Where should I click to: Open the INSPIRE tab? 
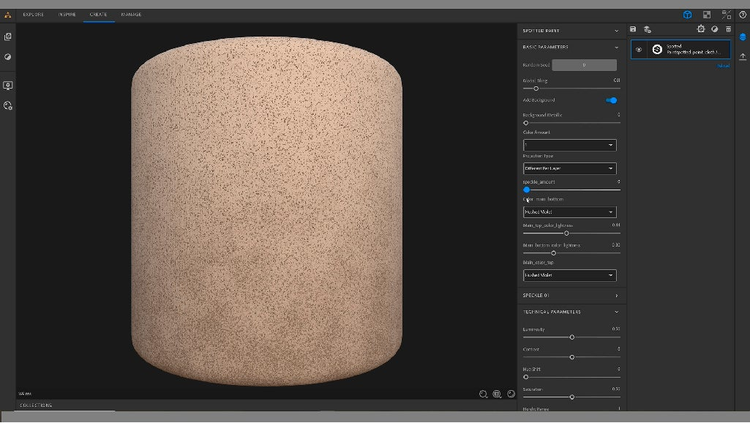67,14
